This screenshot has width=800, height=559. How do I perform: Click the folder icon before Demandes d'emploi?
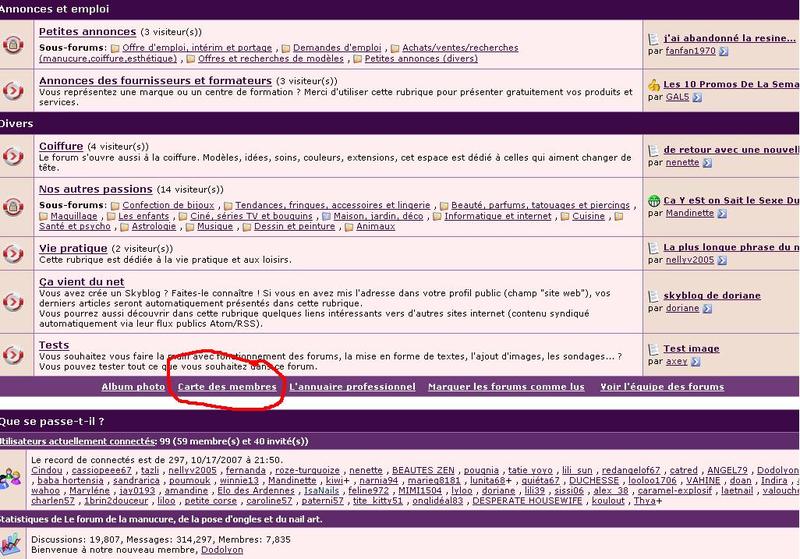point(286,48)
